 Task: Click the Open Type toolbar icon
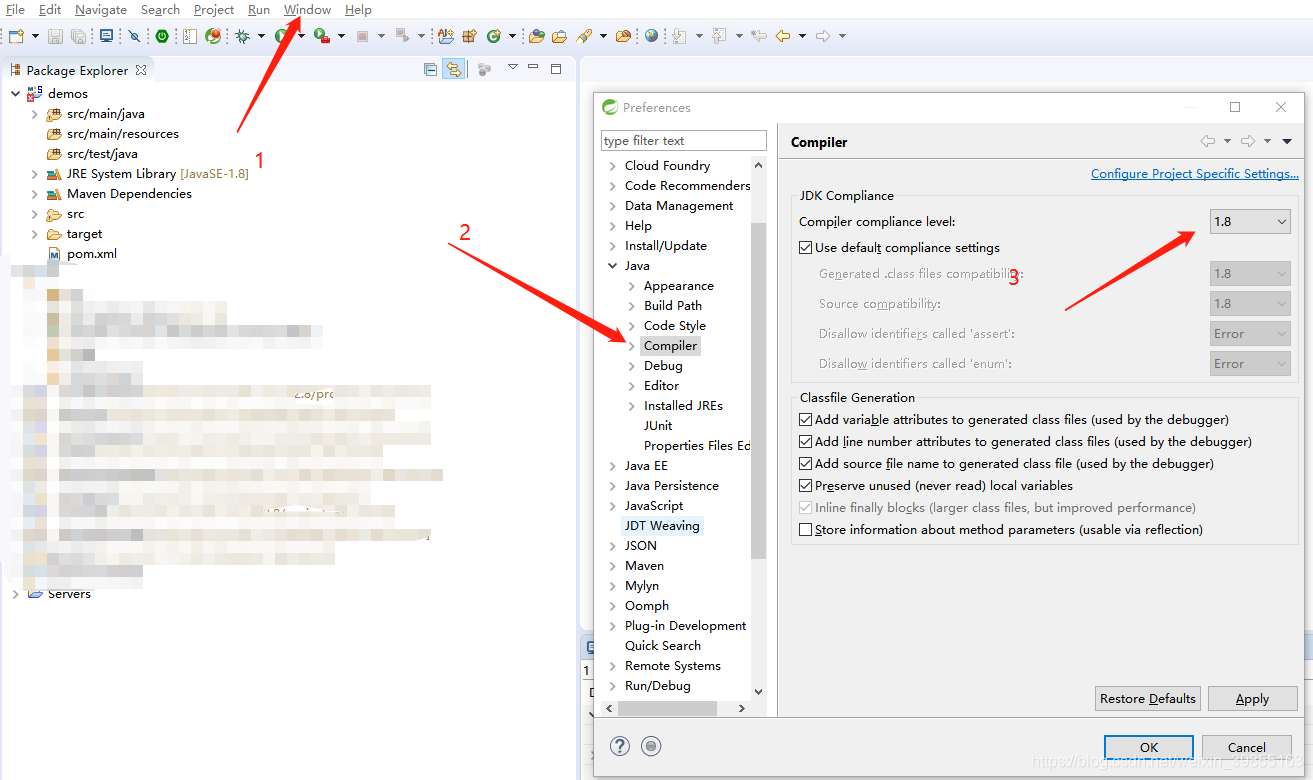[x=537, y=36]
